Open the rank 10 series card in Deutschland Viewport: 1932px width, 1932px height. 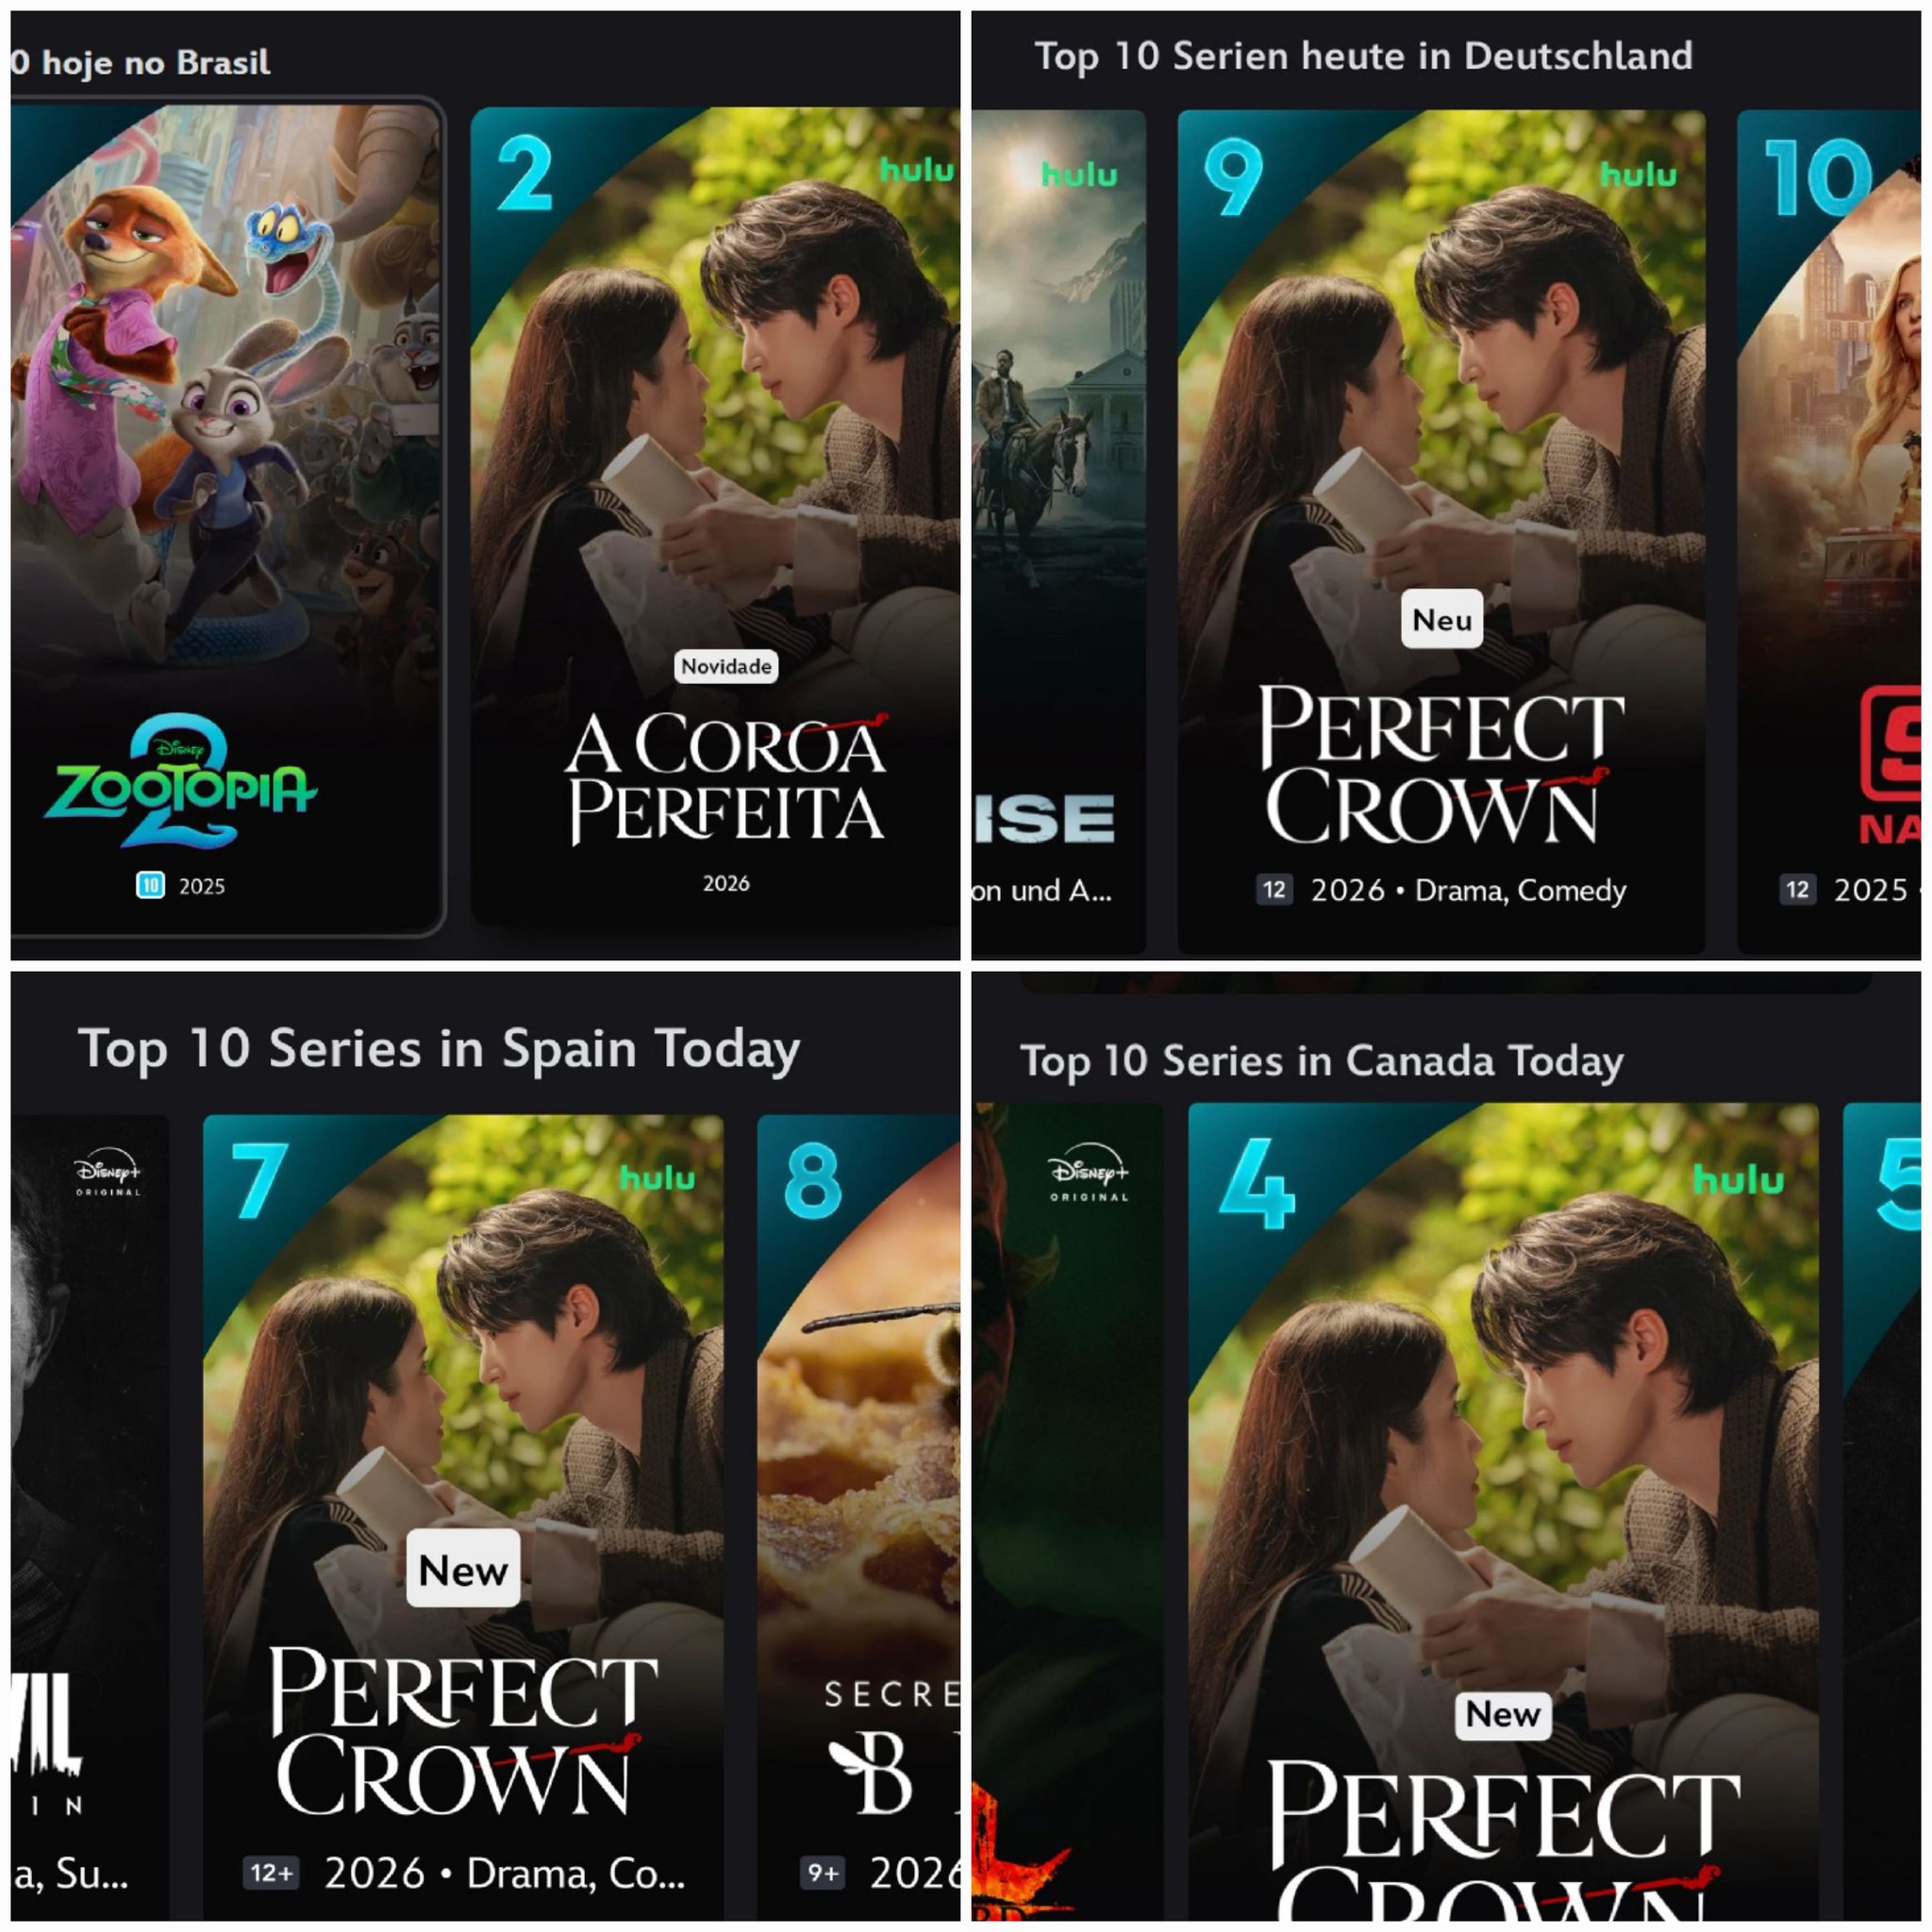1829,531
